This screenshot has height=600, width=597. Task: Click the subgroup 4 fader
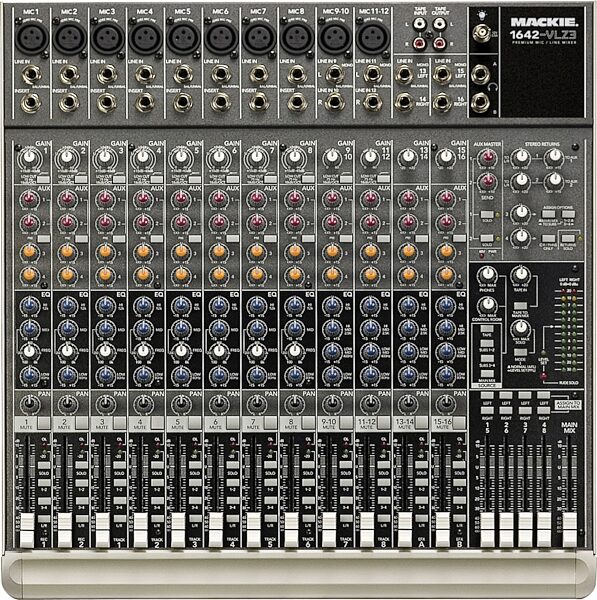pos(544,530)
